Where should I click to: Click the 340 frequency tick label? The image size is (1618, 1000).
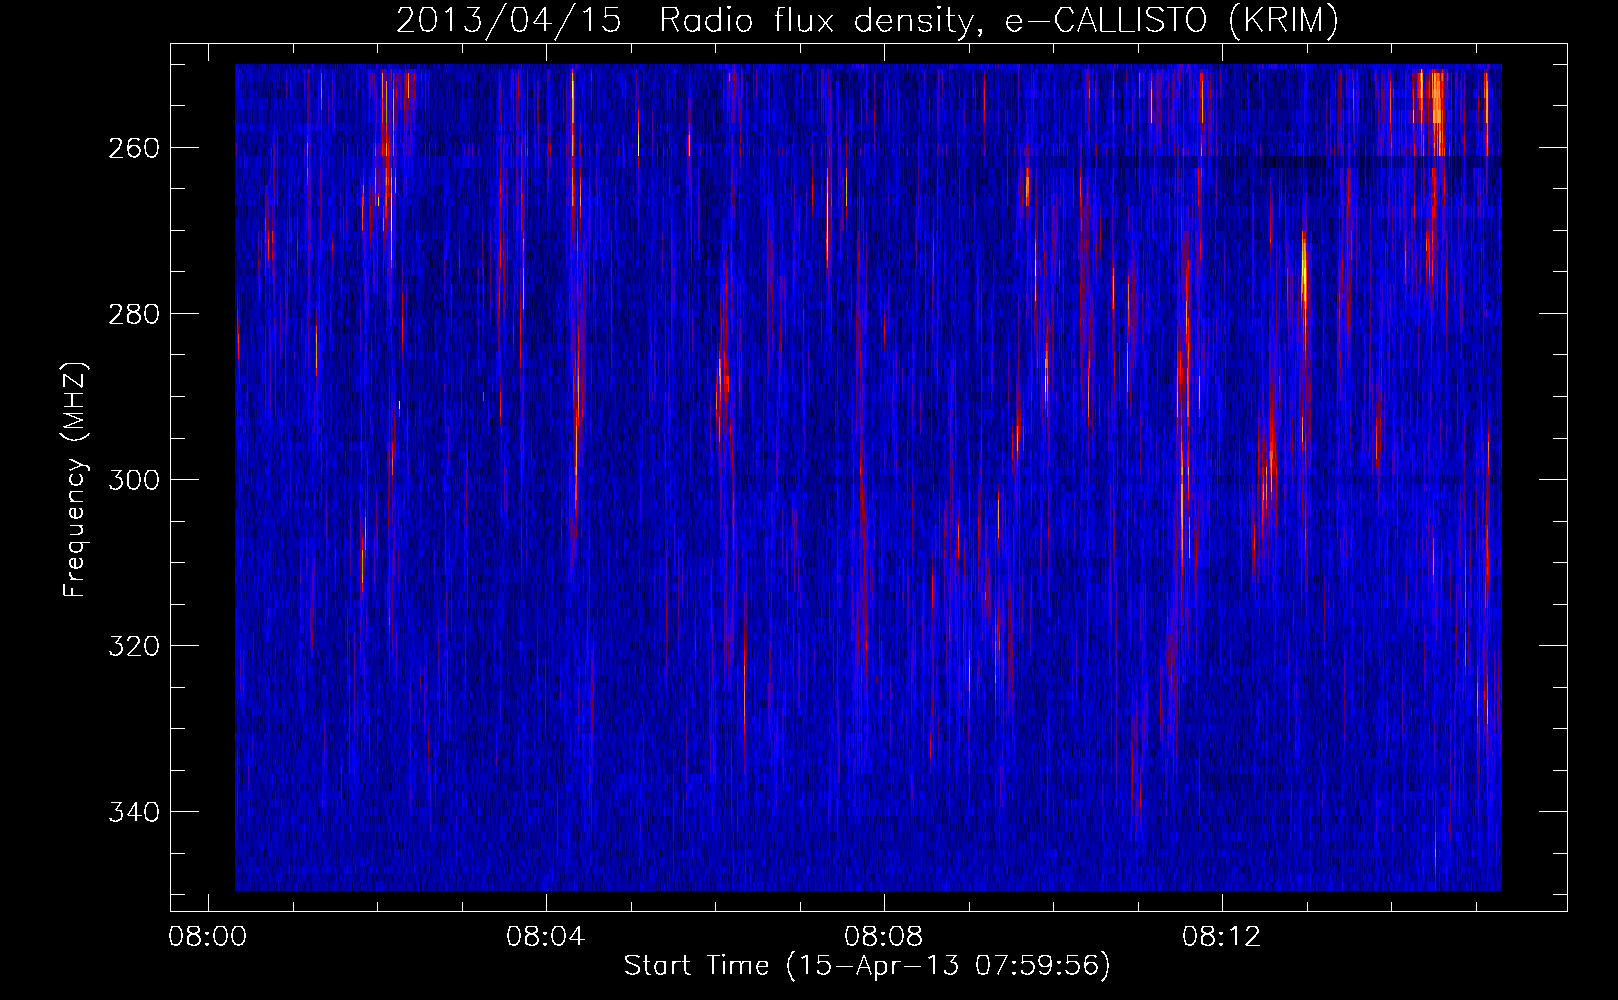(x=132, y=812)
